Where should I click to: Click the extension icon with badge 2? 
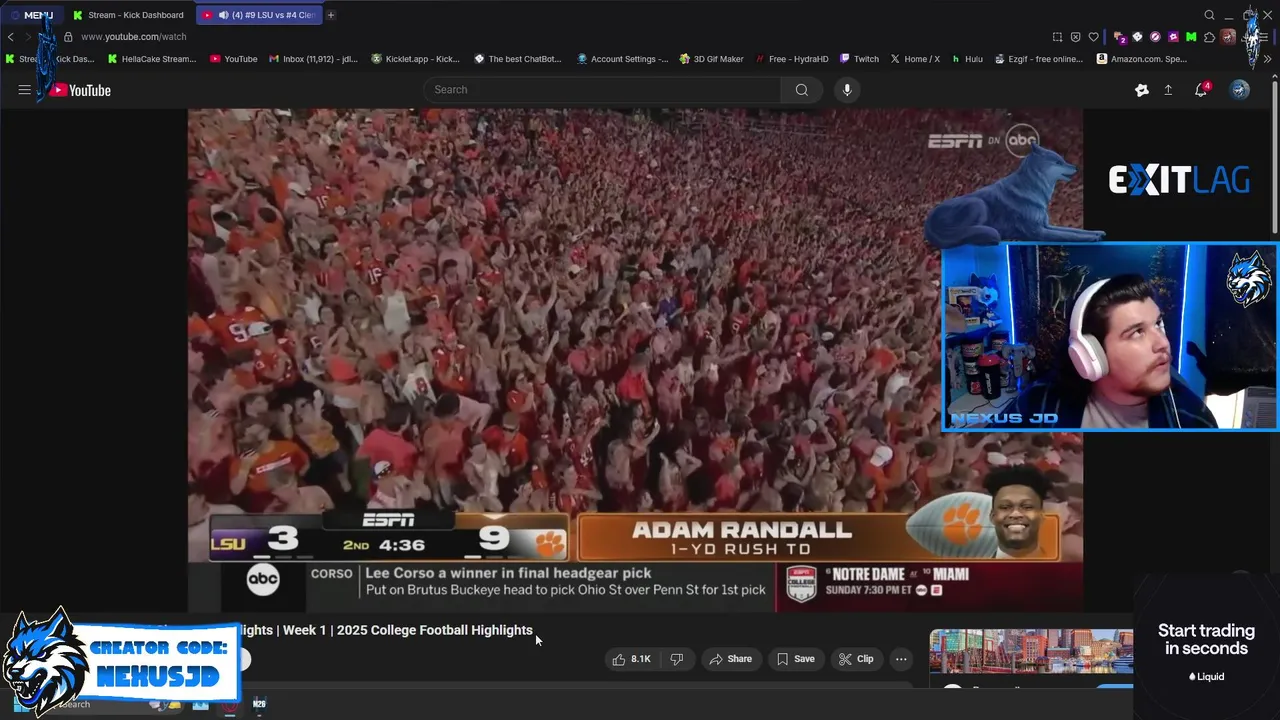coord(1120,37)
